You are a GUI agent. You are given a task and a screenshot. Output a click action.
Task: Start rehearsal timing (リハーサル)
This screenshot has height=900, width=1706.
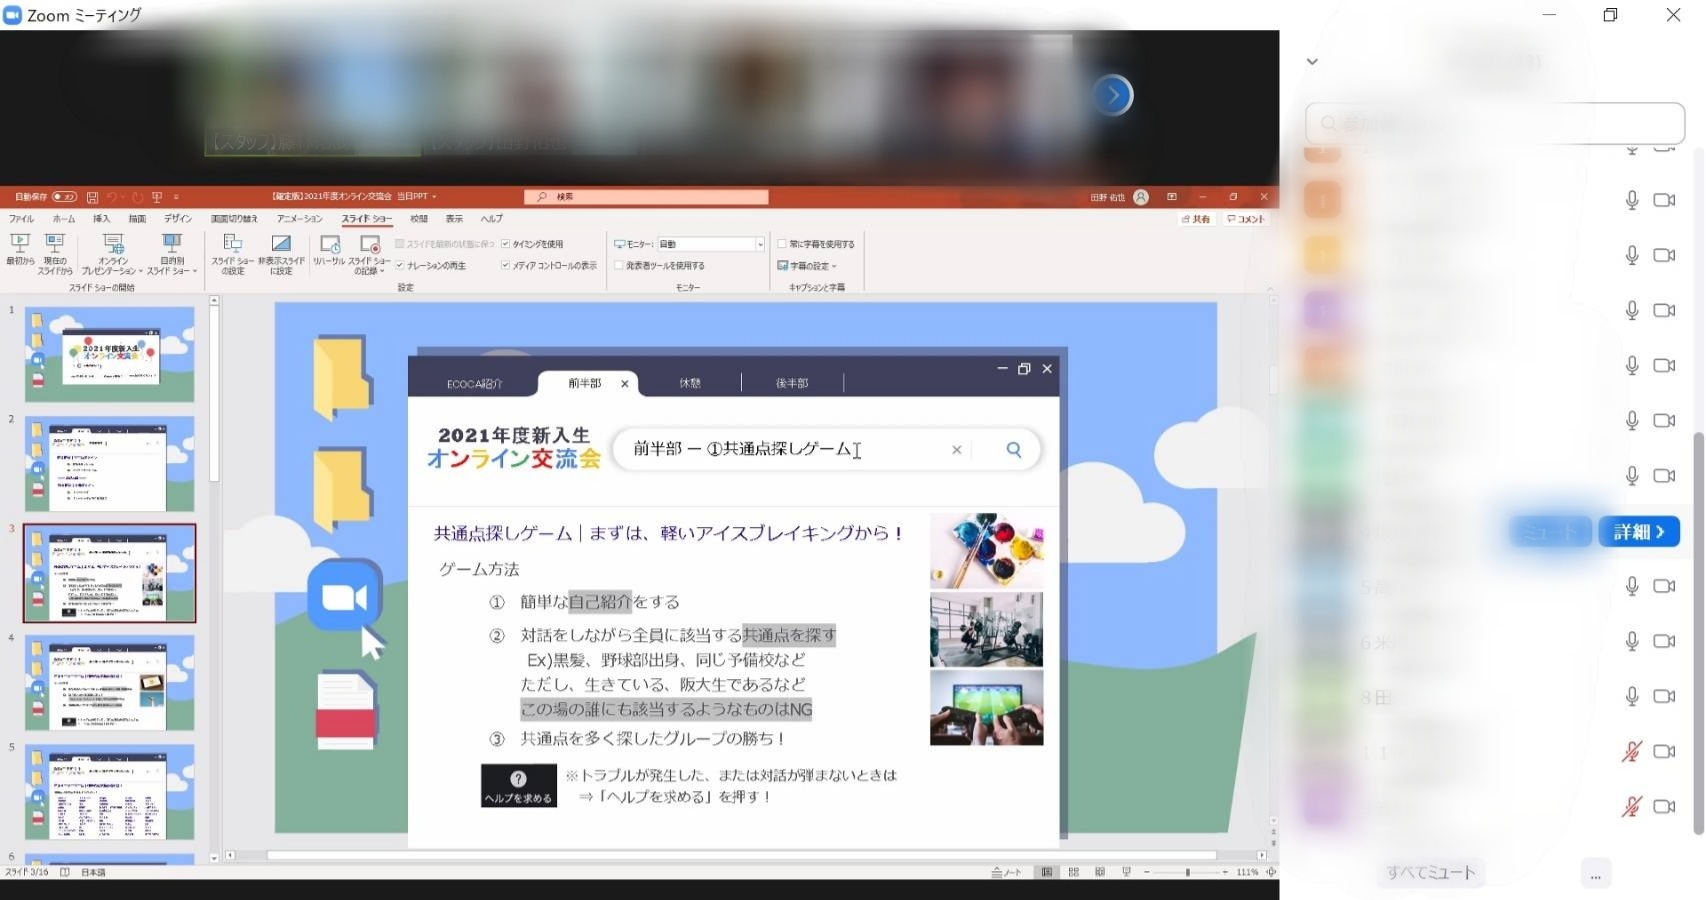click(x=330, y=256)
